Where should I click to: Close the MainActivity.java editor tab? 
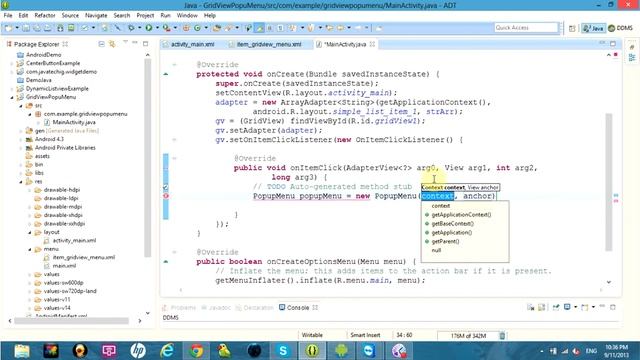pos(372,44)
